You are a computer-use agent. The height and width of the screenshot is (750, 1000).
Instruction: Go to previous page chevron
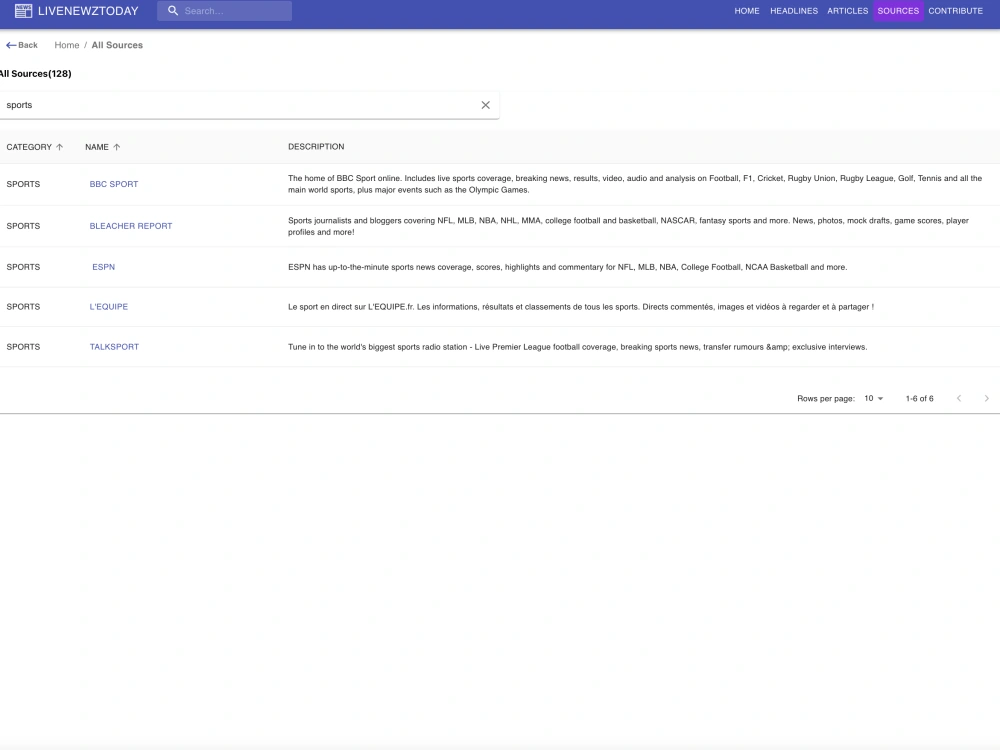pos(959,399)
